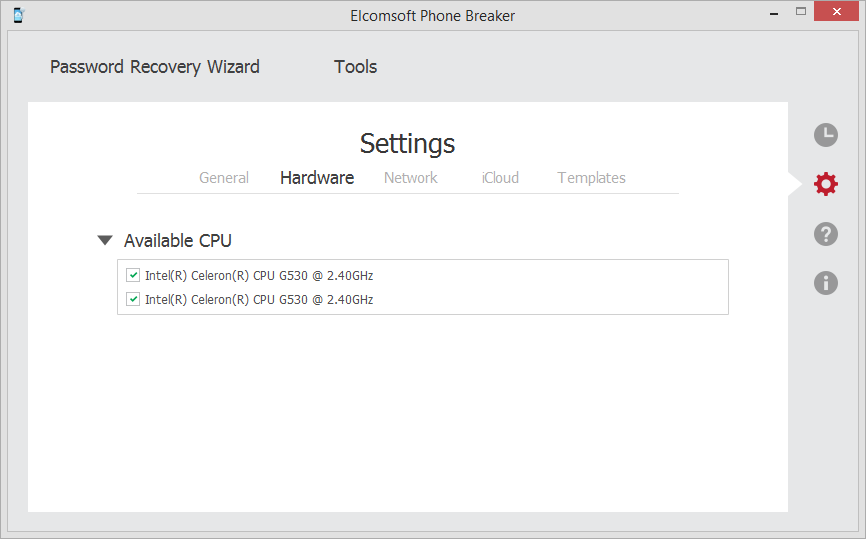Select the Hardware settings tab
Viewport: 866px width, 539px height.
pyautogui.click(x=317, y=178)
